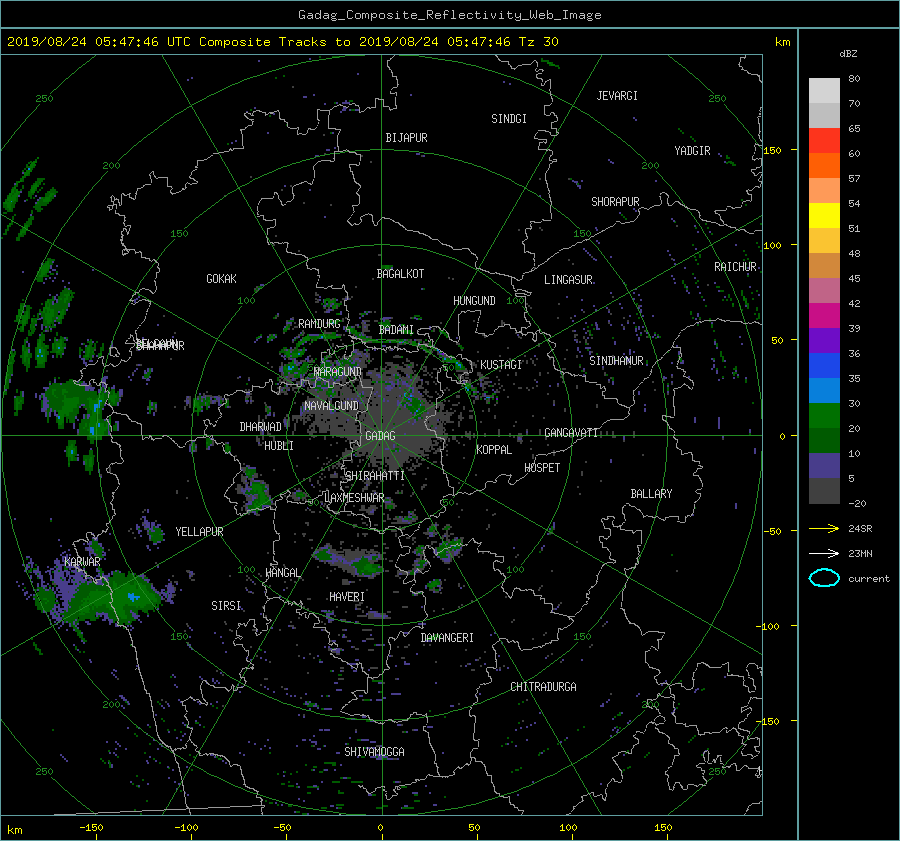This screenshot has height=841, width=900.
Task: Click the RAMDURG city label
Action: pyautogui.click(x=319, y=324)
